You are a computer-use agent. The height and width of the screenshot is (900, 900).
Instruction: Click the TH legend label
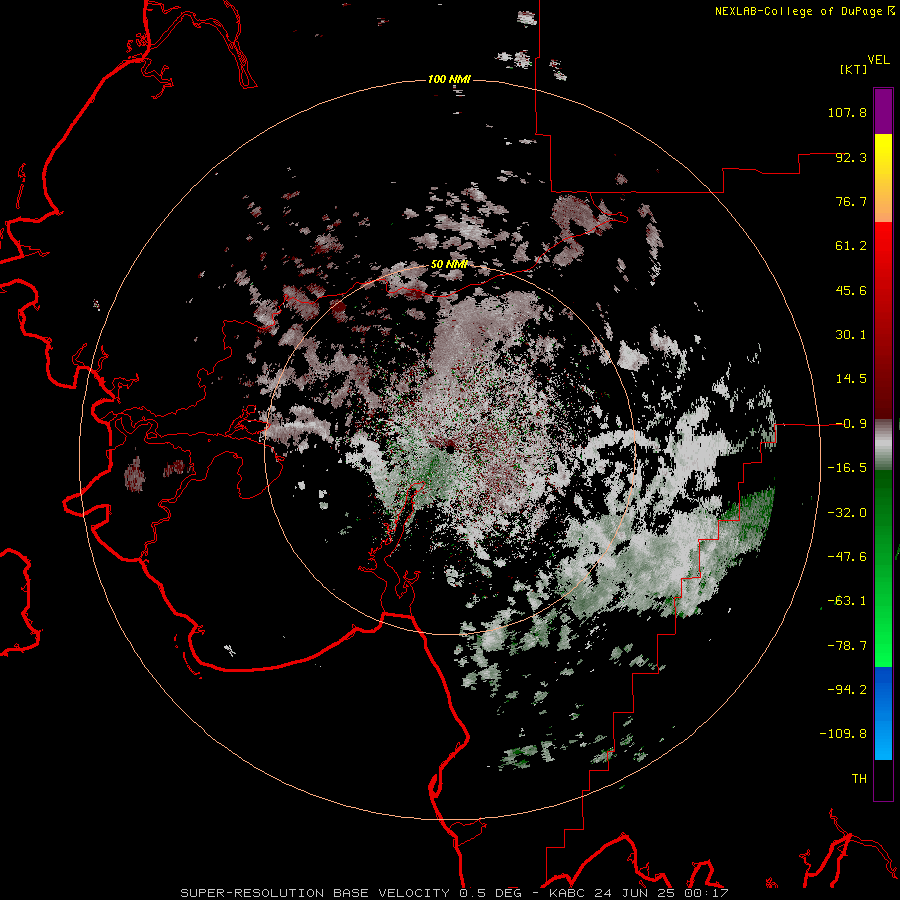(859, 779)
